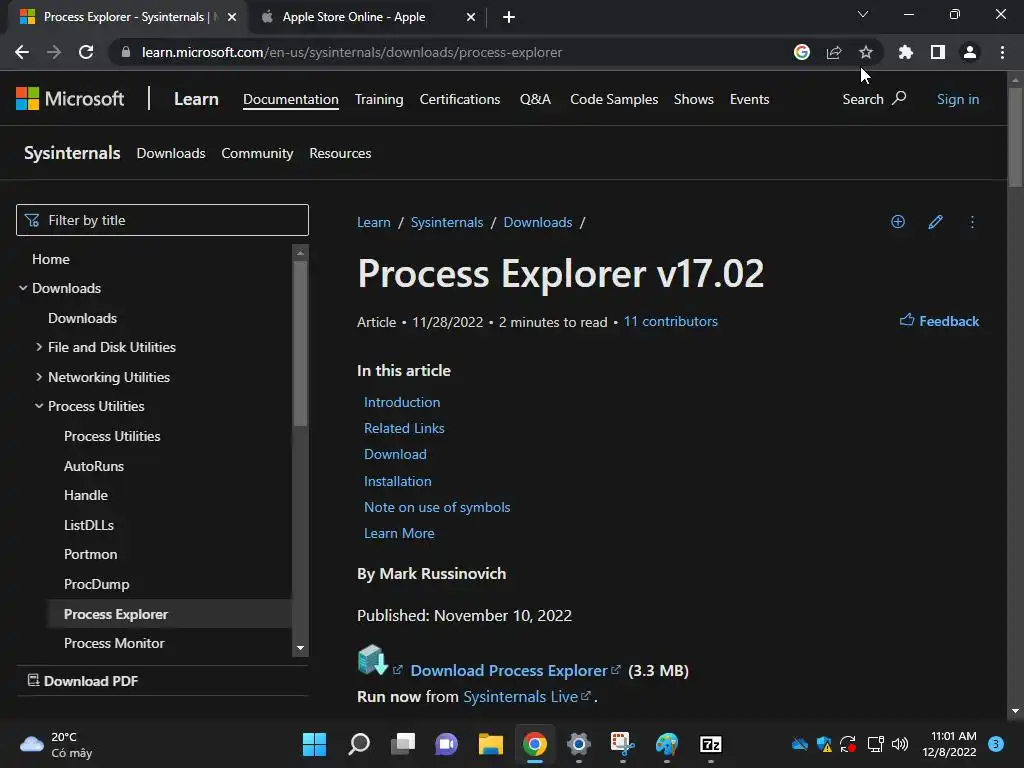This screenshot has height=768, width=1024.
Task: Open the Google icon in address bar
Action: [801, 52]
